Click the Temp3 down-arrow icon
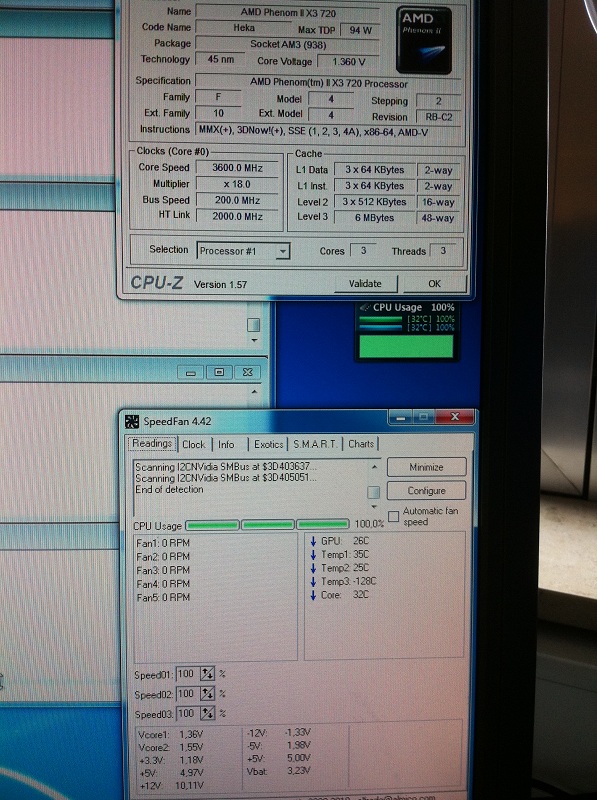 (313, 582)
